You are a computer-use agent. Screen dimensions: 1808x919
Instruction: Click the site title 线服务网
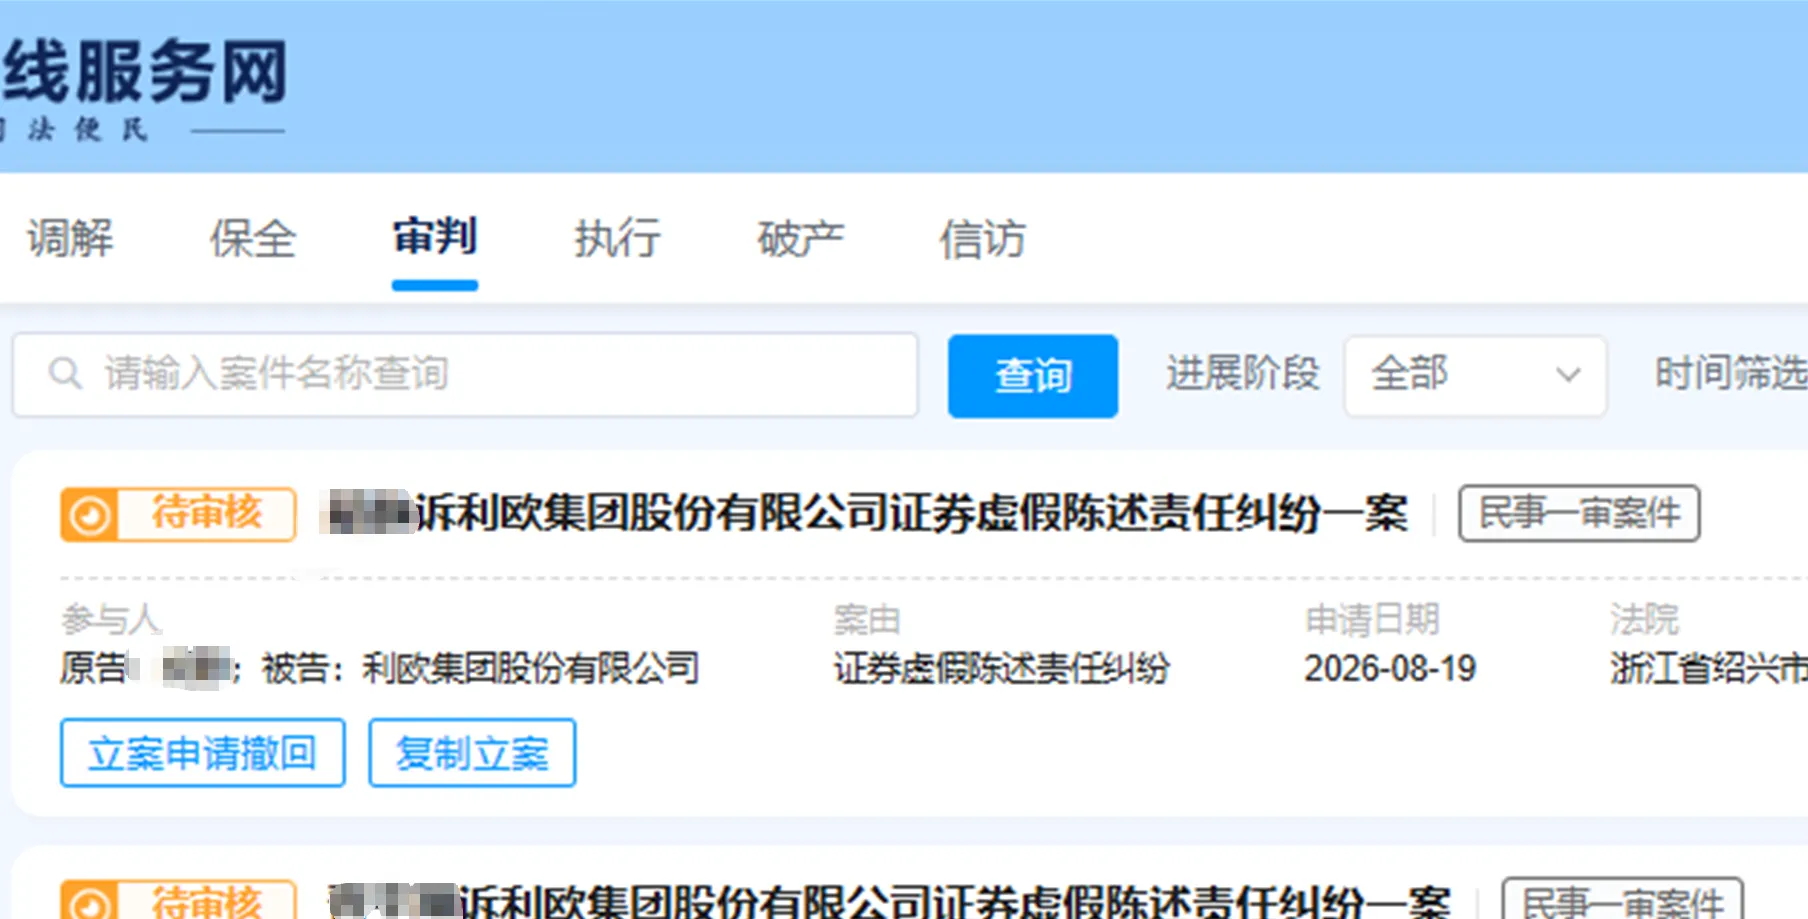[144, 71]
